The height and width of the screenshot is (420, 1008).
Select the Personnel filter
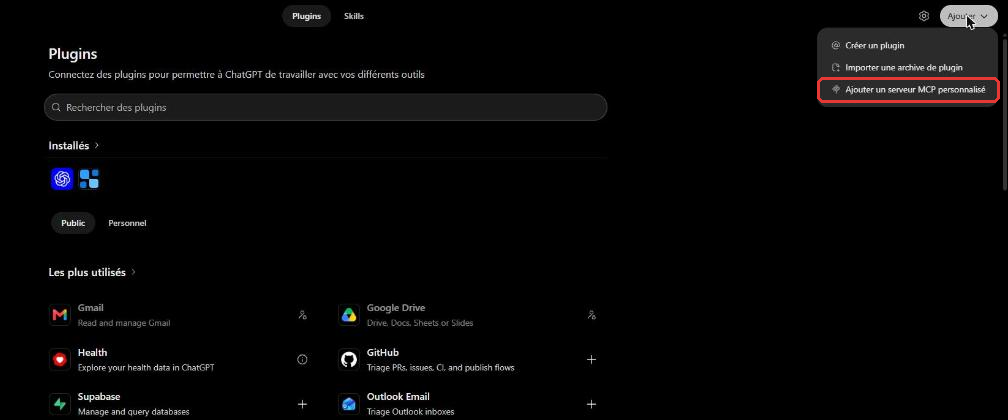coord(127,223)
